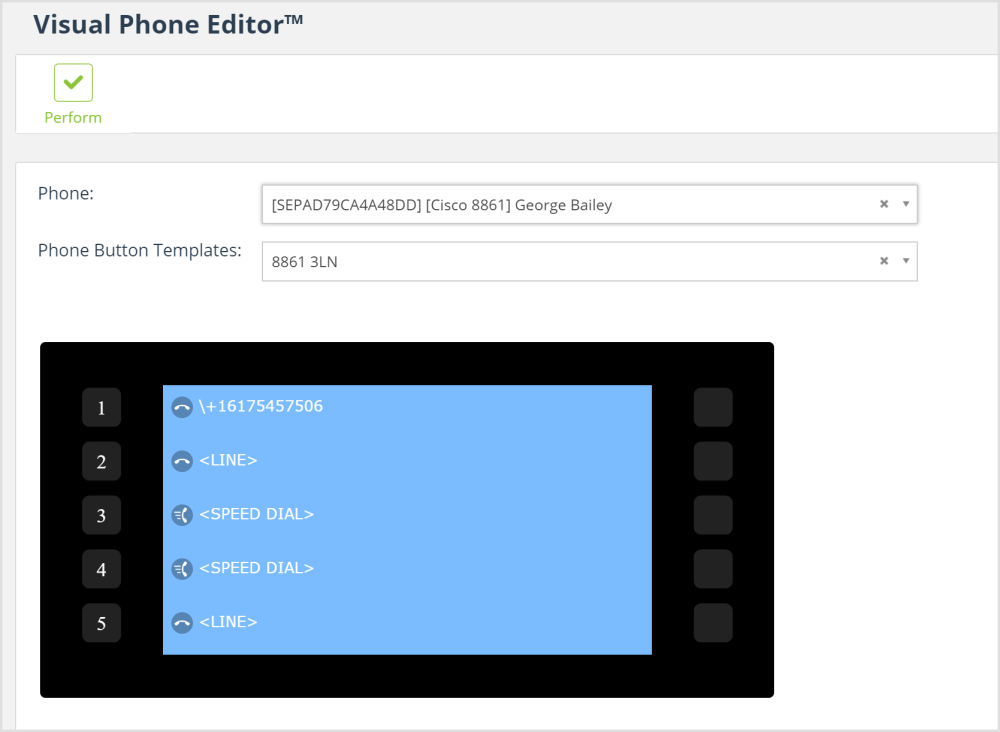The image size is (1000, 732).
Task: Expand the Phone dropdown list
Action: [x=908, y=204]
